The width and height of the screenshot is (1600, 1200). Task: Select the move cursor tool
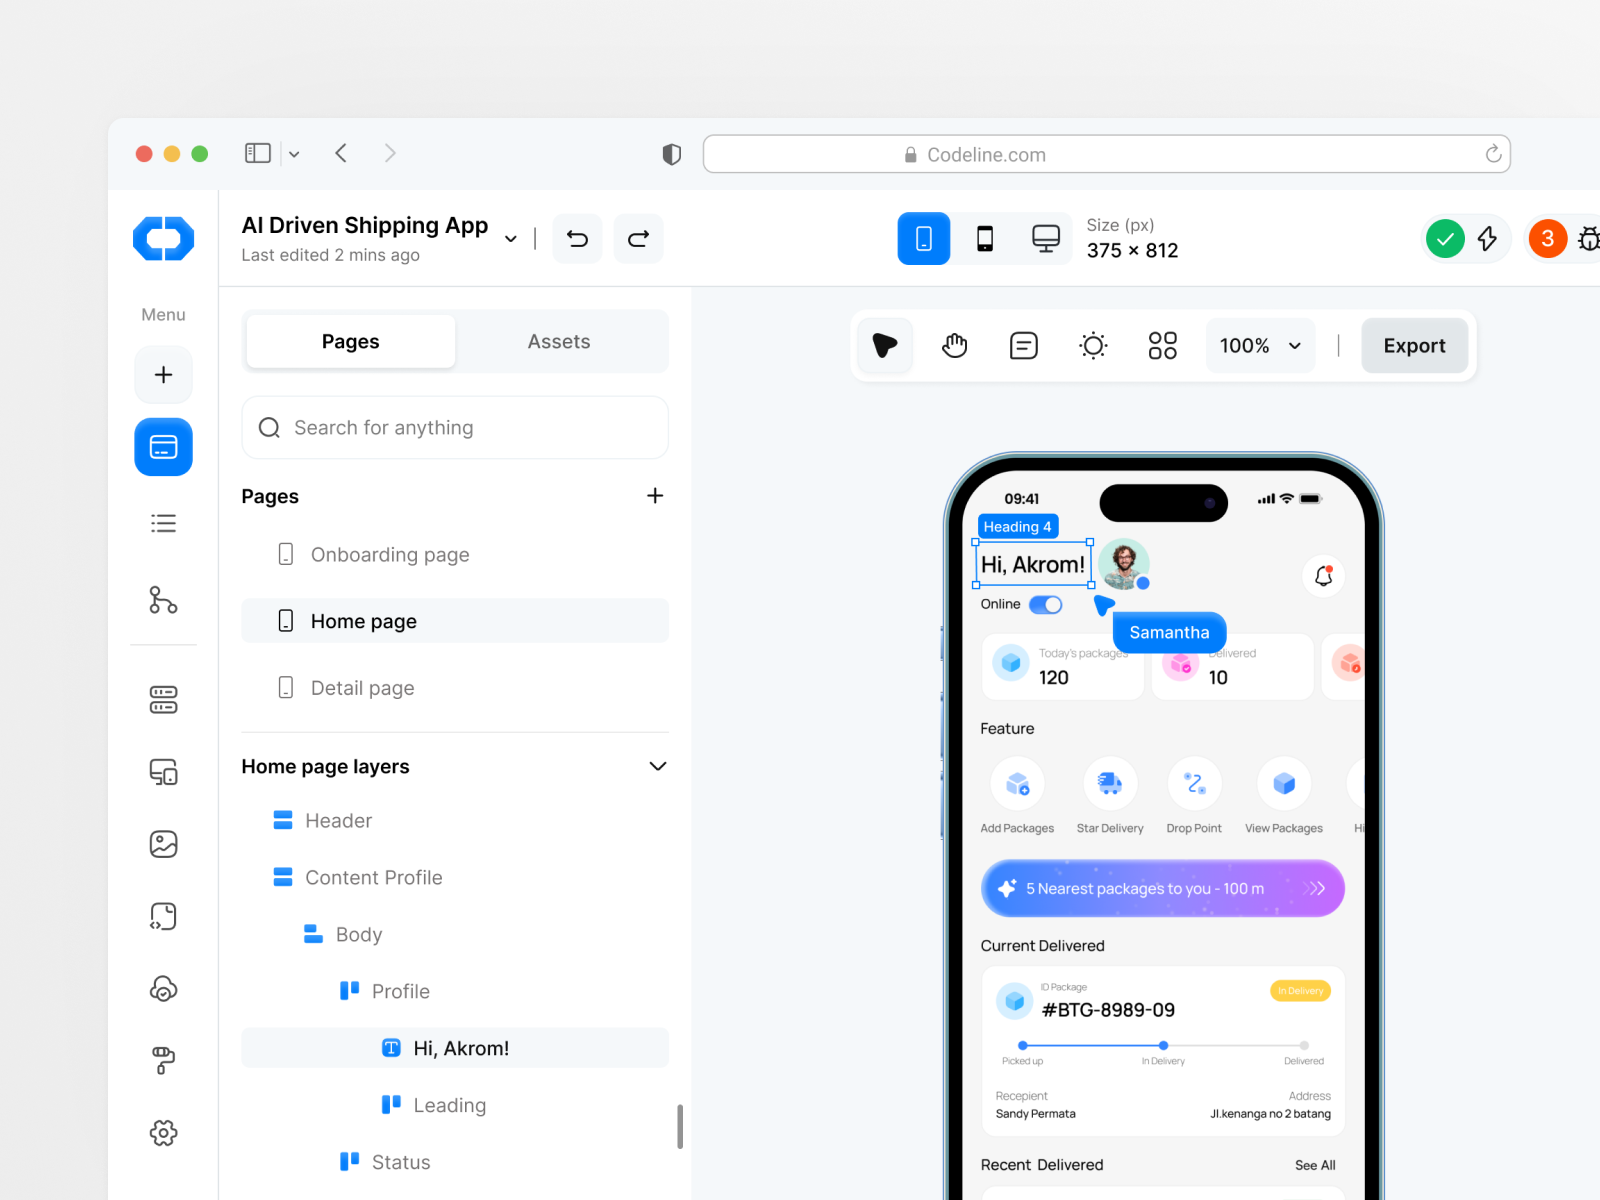pyautogui.click(x=884, y=346)
